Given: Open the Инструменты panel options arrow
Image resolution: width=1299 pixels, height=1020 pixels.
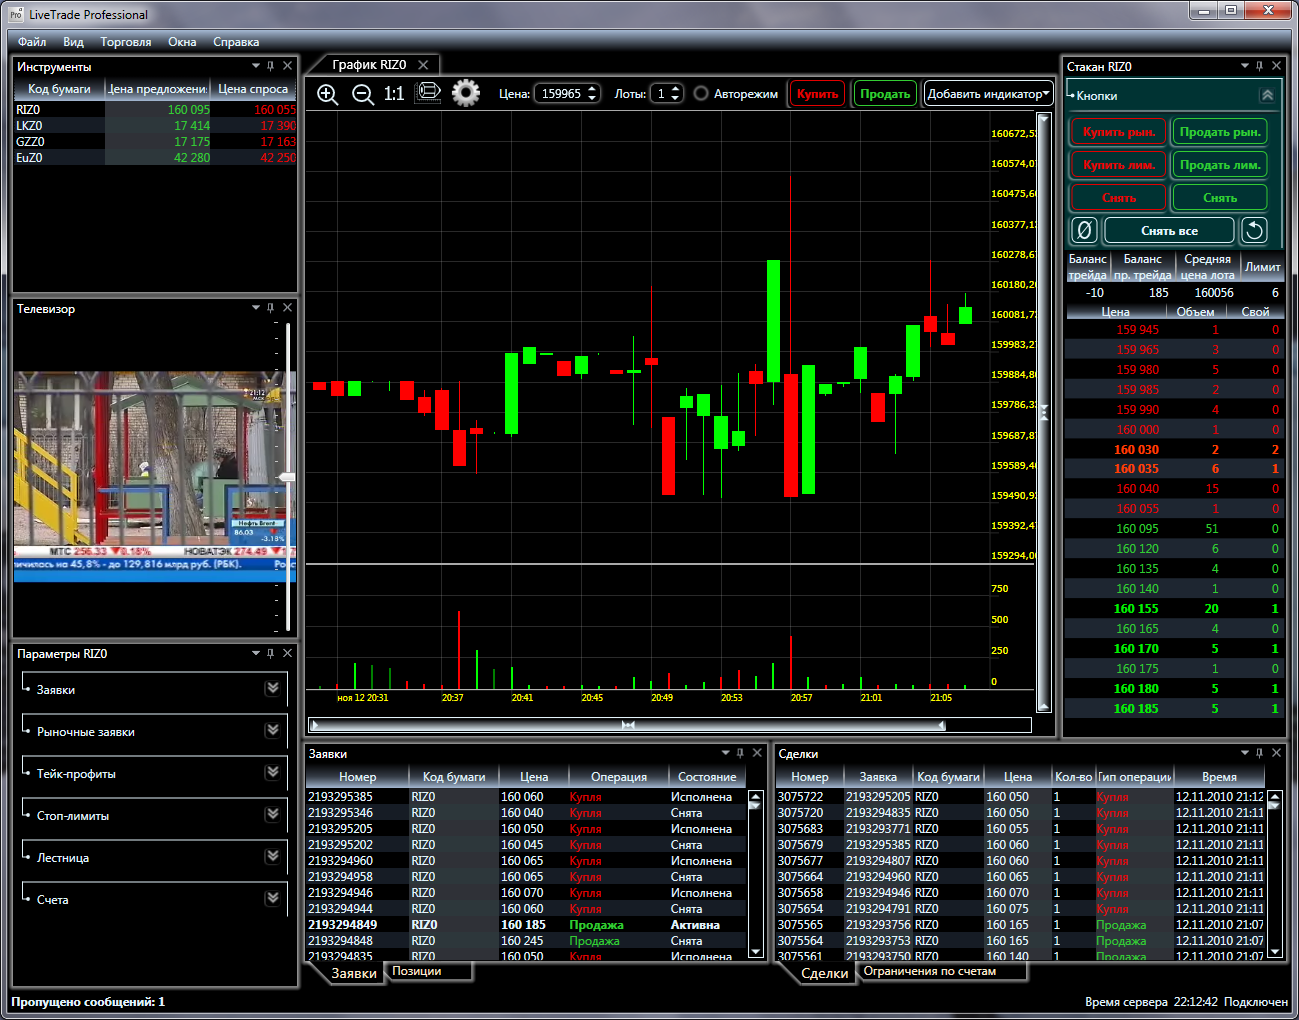Looking at the screenshot, I should (256, 66).
